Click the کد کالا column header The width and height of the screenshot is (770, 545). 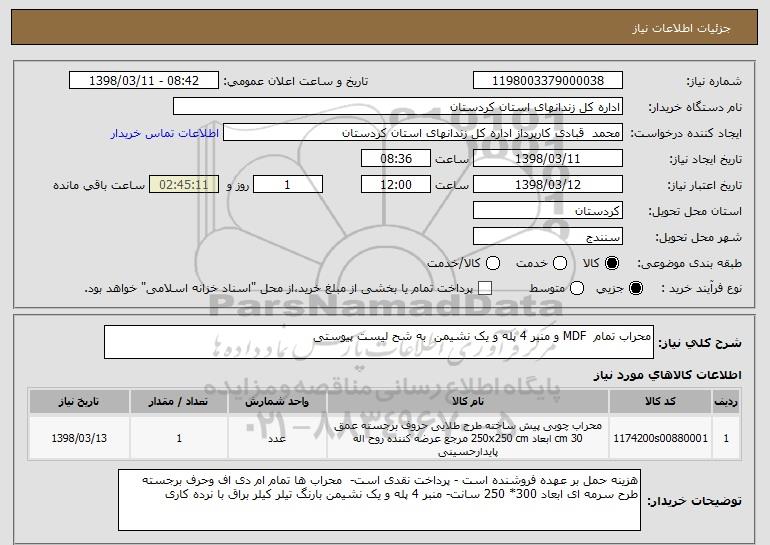tap(660, 402)
